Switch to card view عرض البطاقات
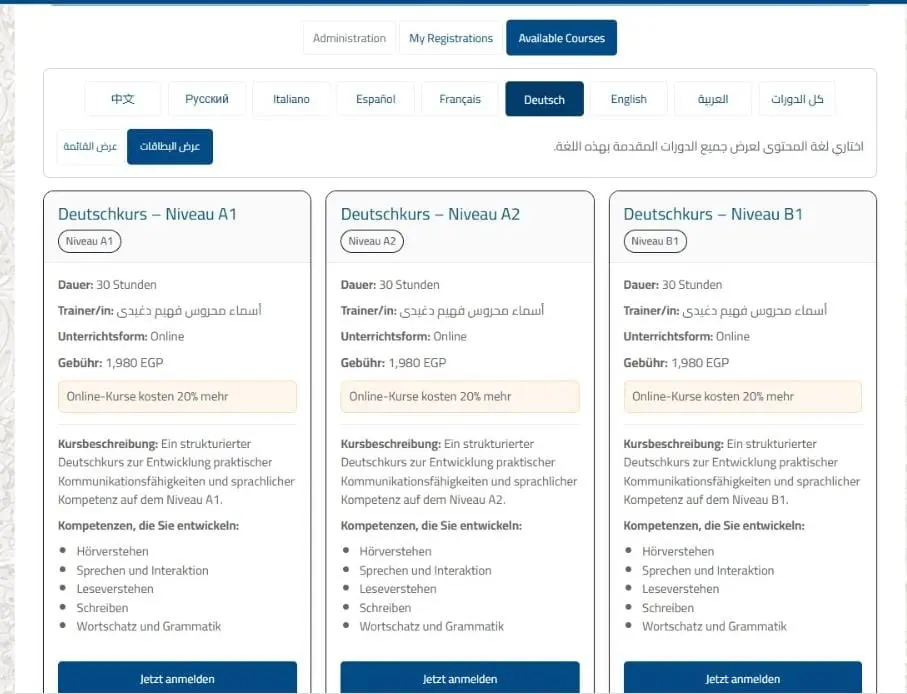Image resolution: width=907 pixels, height=694 pixels. point(170,146)
